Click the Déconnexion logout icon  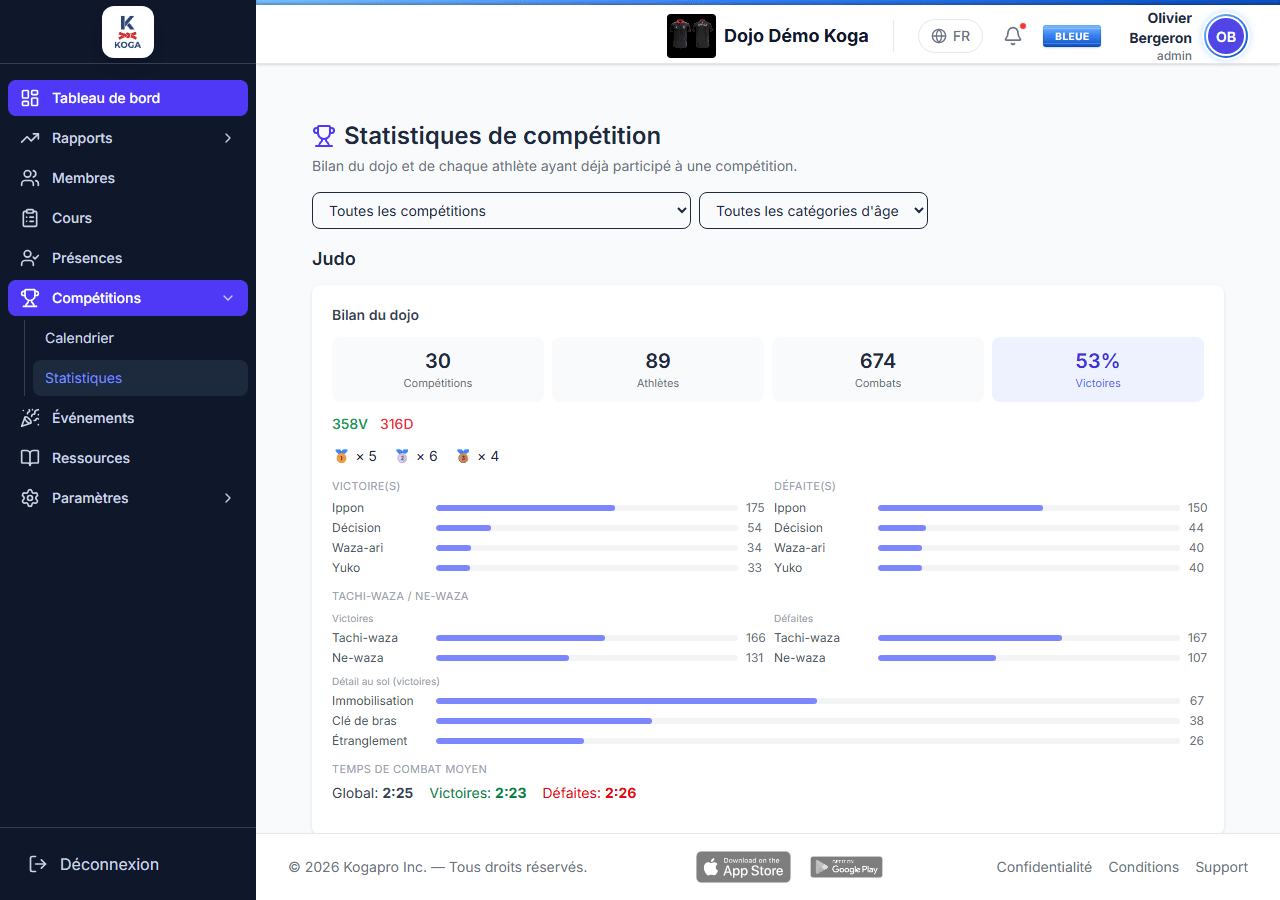pyautogui.click(x=38, y=864)
